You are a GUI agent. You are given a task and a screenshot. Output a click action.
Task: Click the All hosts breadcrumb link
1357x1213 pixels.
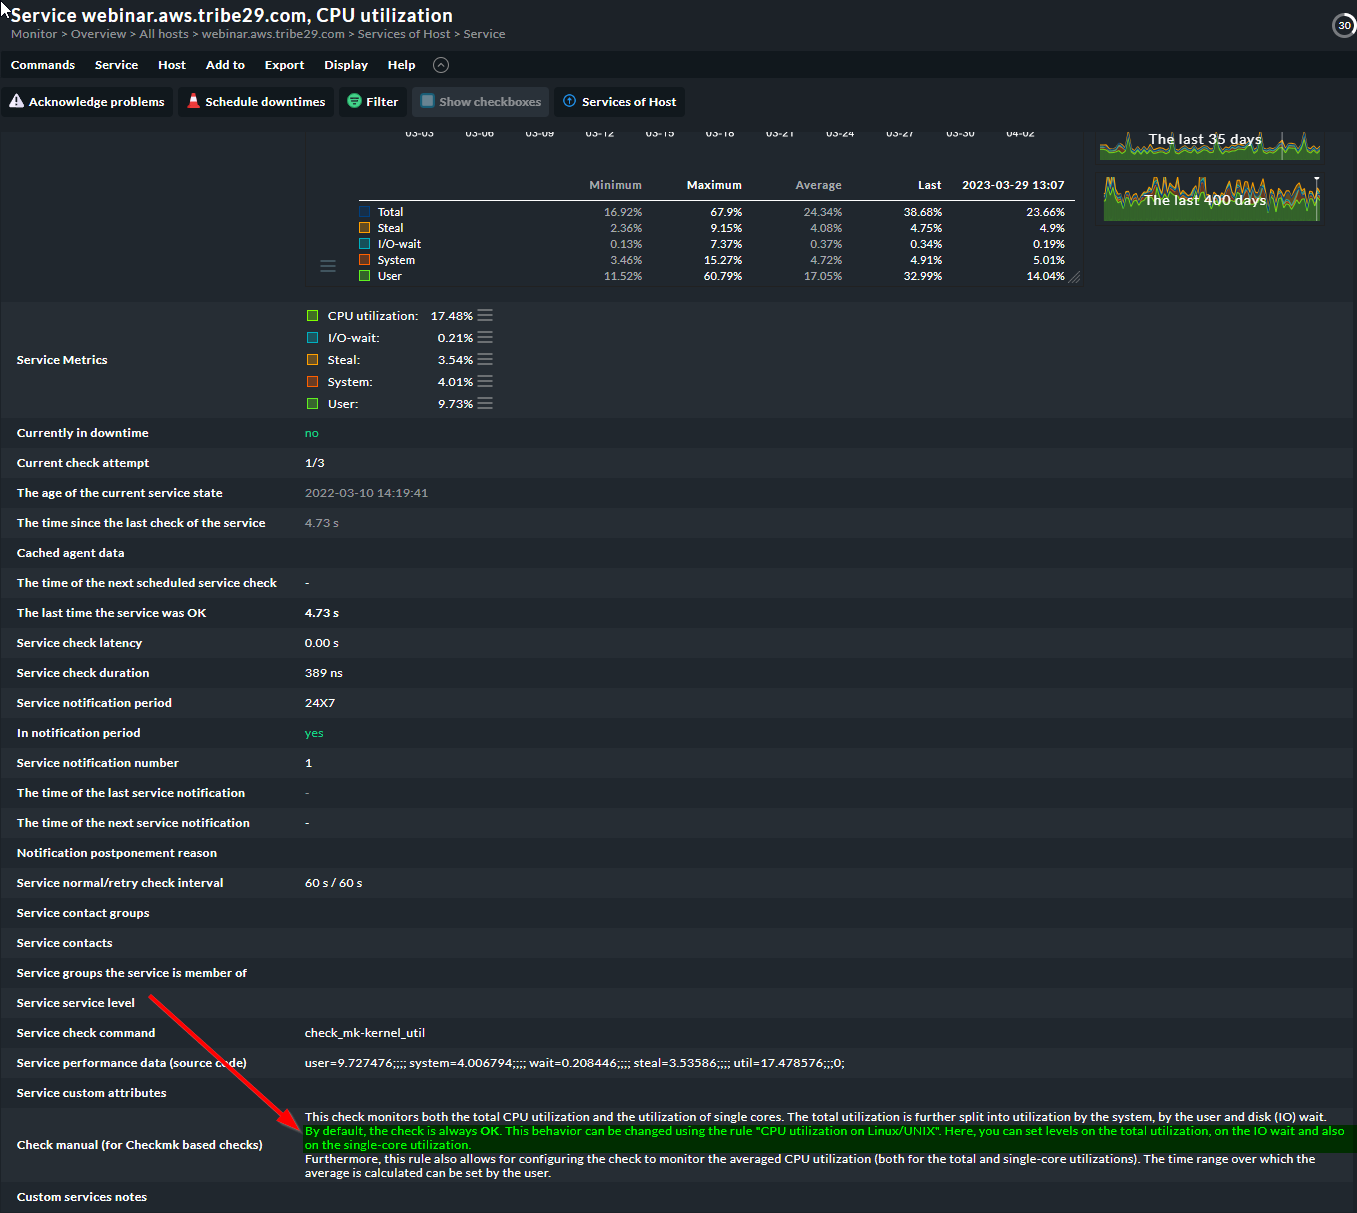[x=164, y=34]
